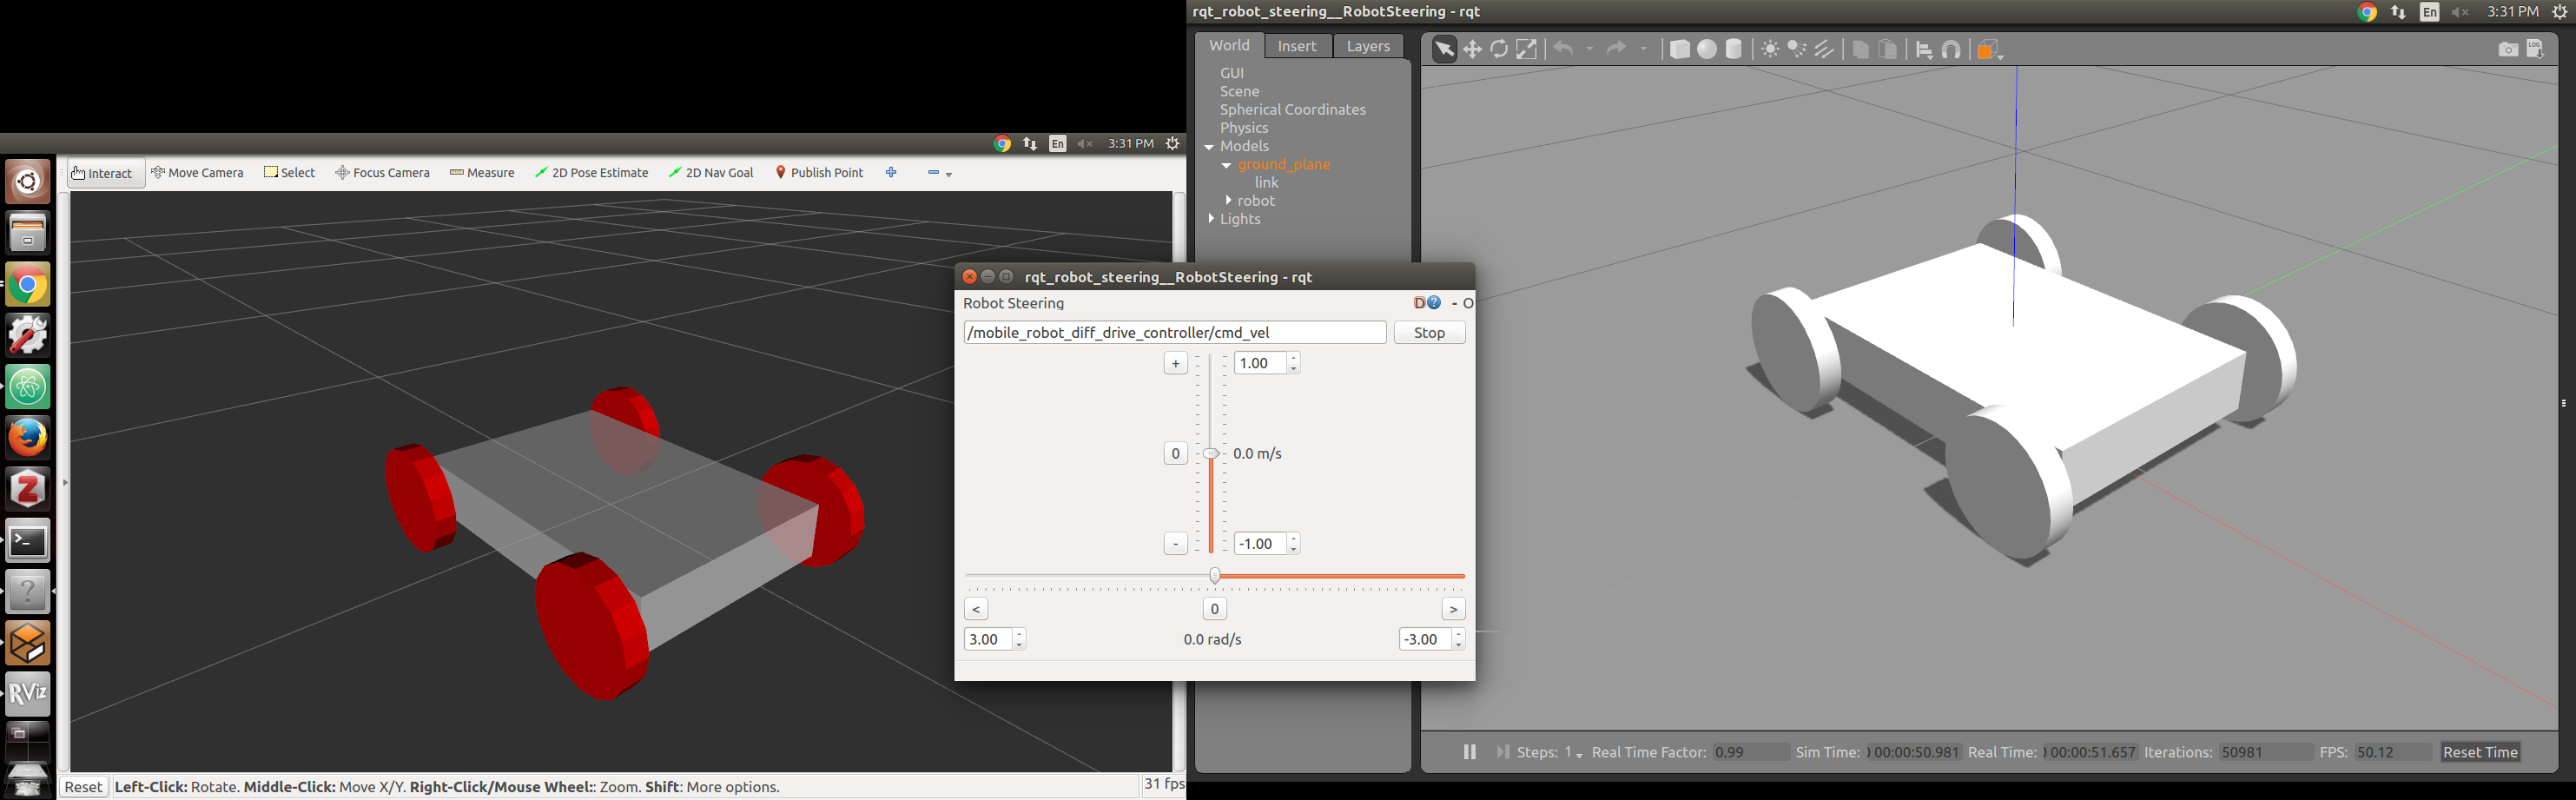Activate Gazebo translate mode tool
This screenshot has height=800, width=2576.
click(1472, 49)
